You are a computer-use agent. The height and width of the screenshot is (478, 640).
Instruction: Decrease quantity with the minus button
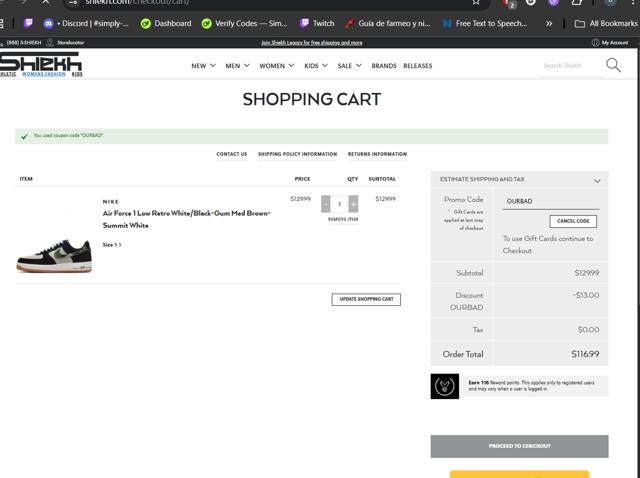[x=326, y=204]
